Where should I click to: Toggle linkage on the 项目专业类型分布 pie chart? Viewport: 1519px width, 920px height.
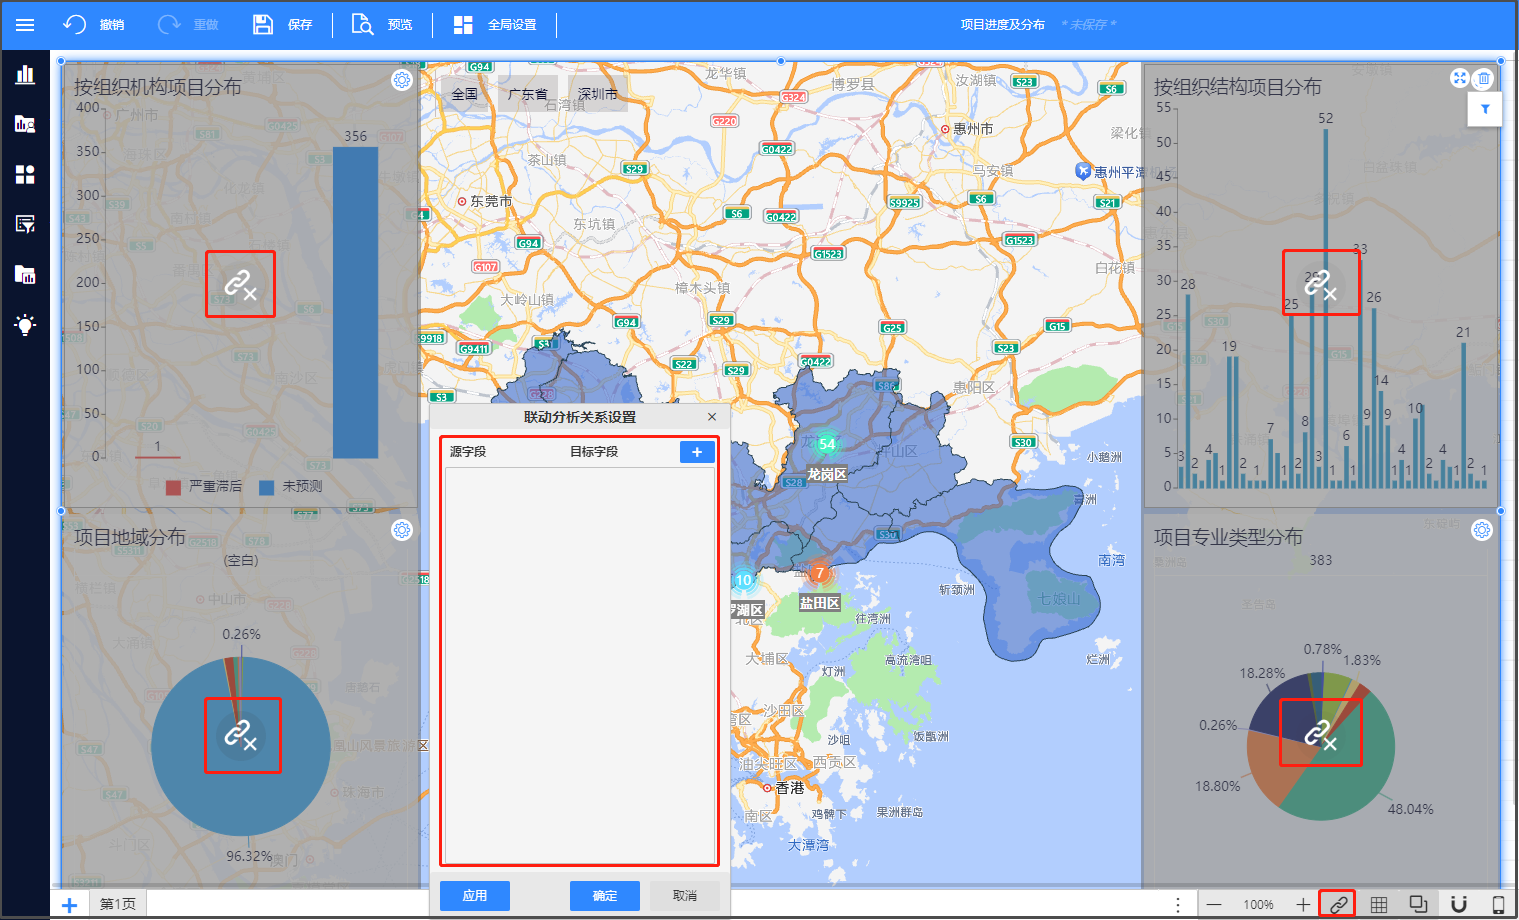tap(1320, 734)
